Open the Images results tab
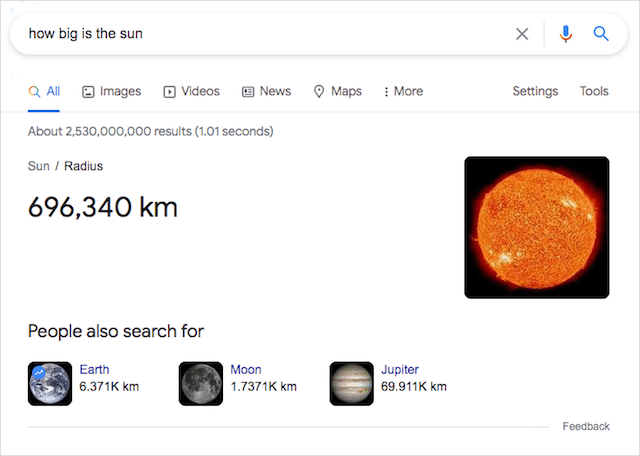 [111, 91]
